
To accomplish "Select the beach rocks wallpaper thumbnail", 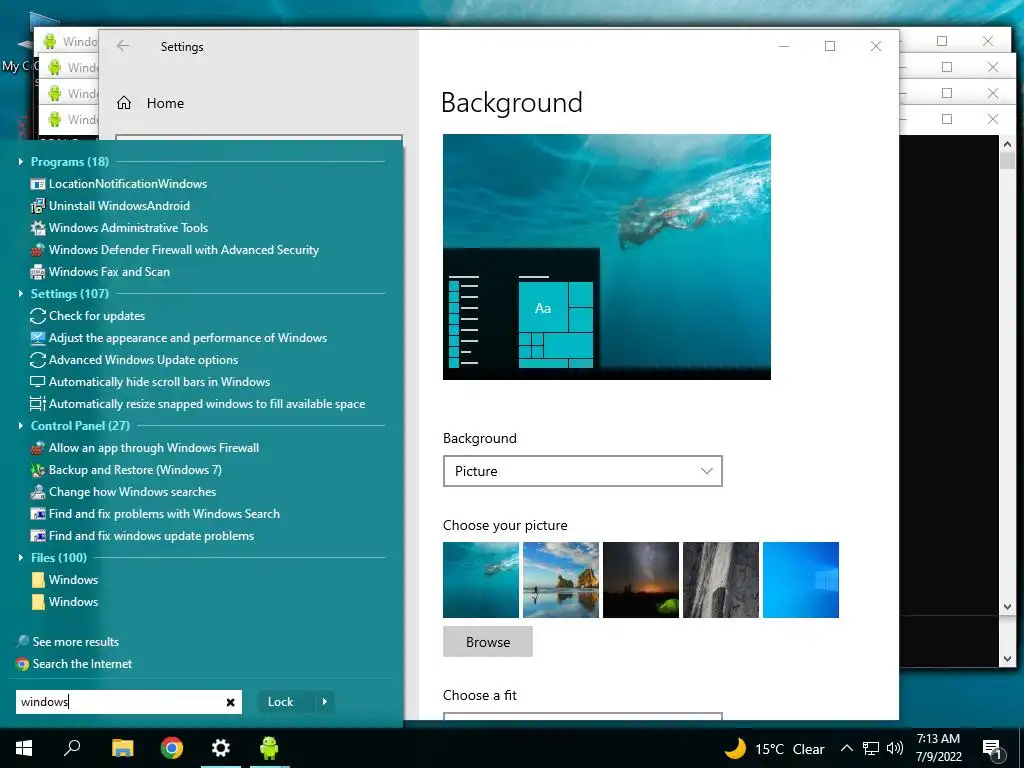I will click(x=561, y=580).
